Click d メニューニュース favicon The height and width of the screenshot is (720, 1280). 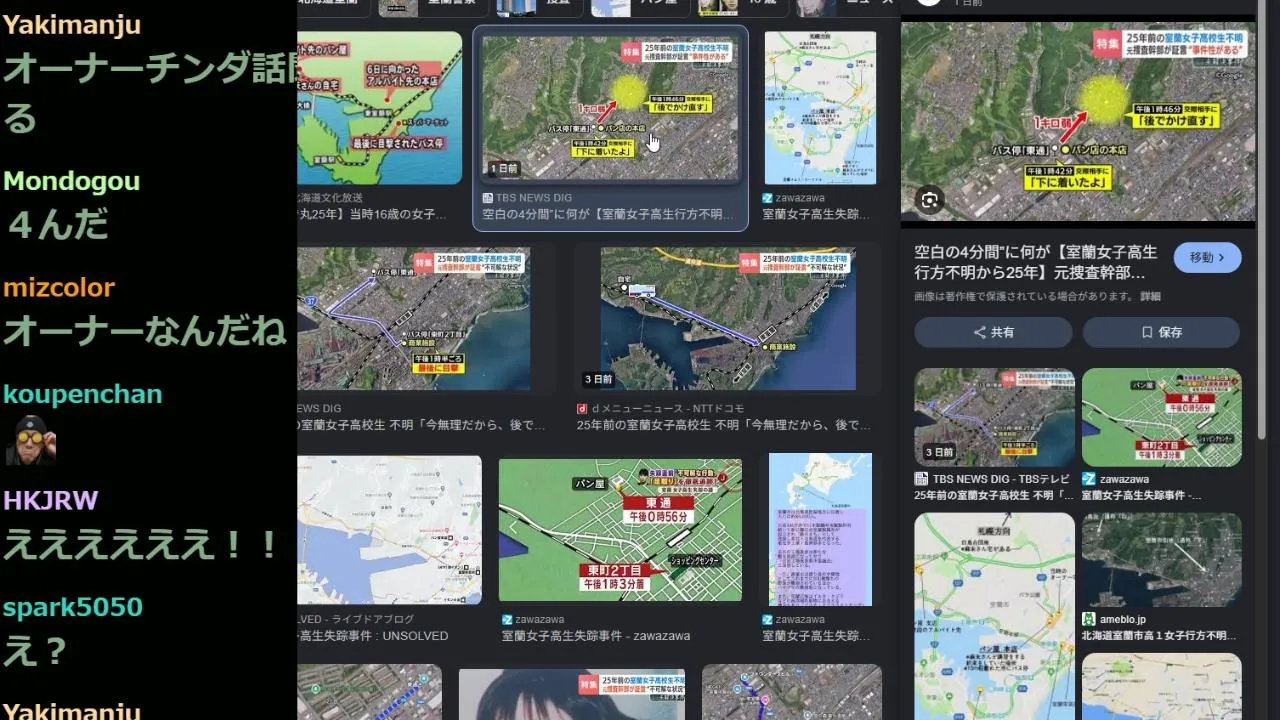582,409
